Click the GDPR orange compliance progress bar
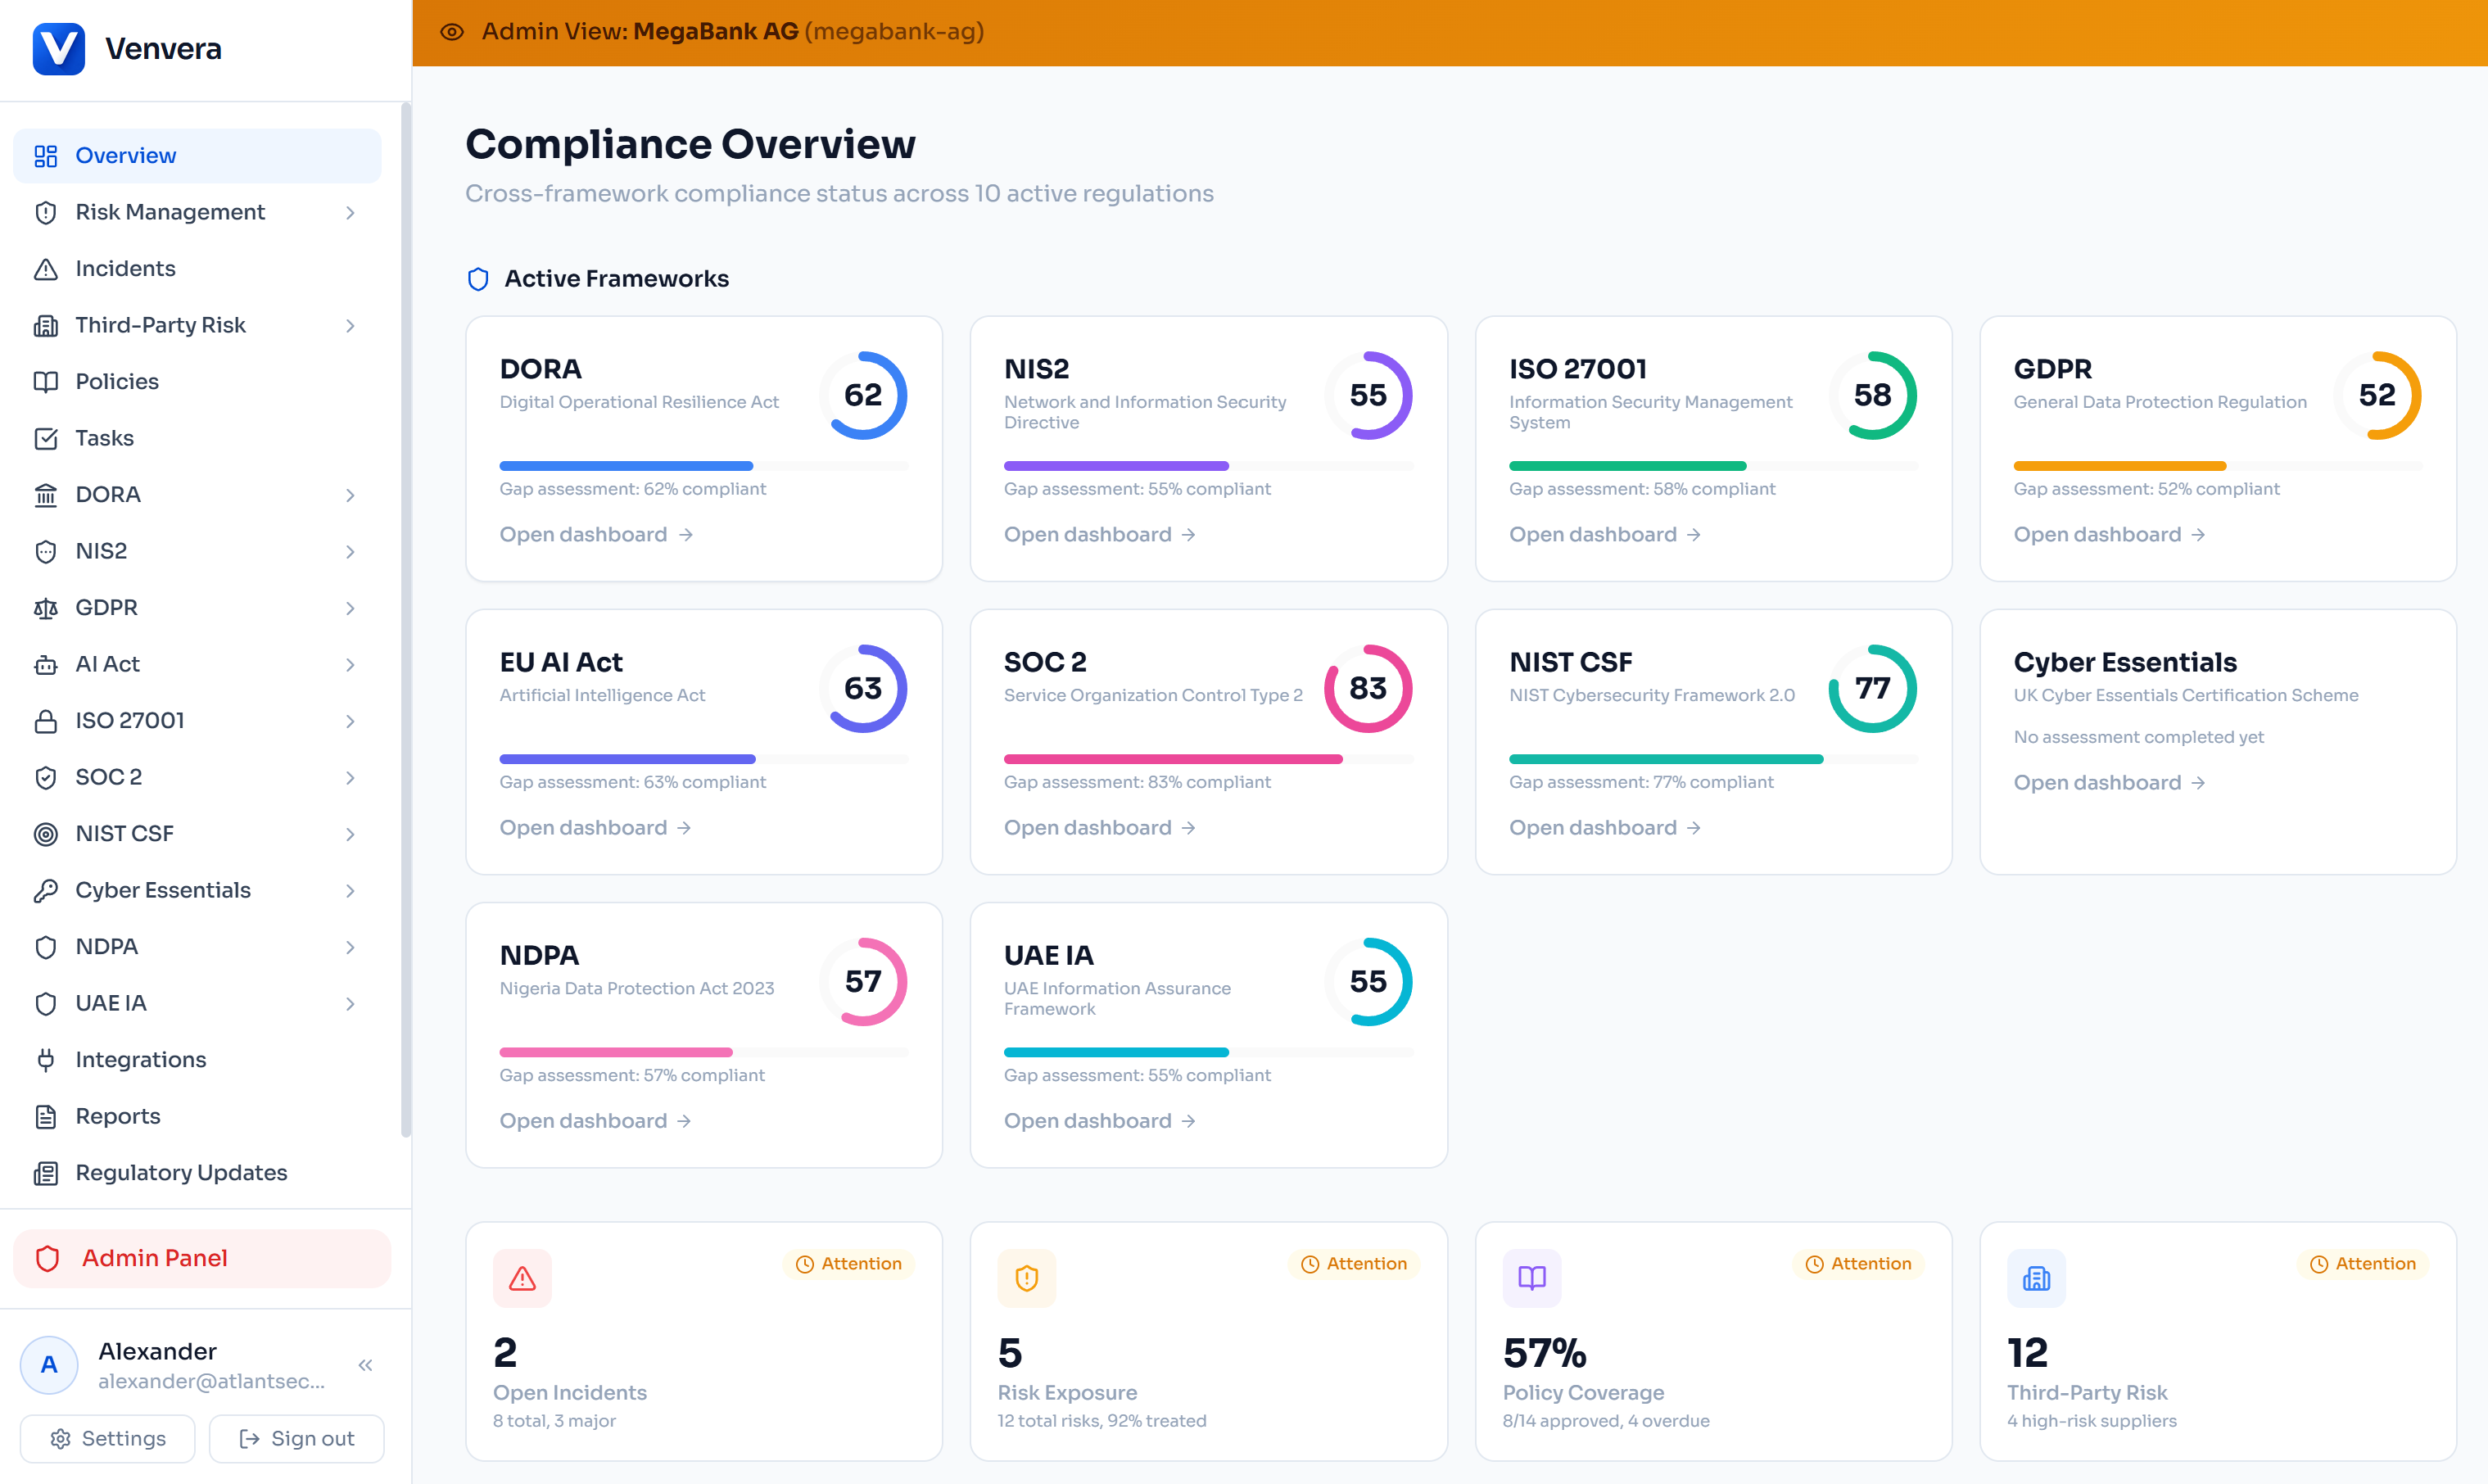The width and height of the screenshot is (2488, 1484). point(2119,466)
